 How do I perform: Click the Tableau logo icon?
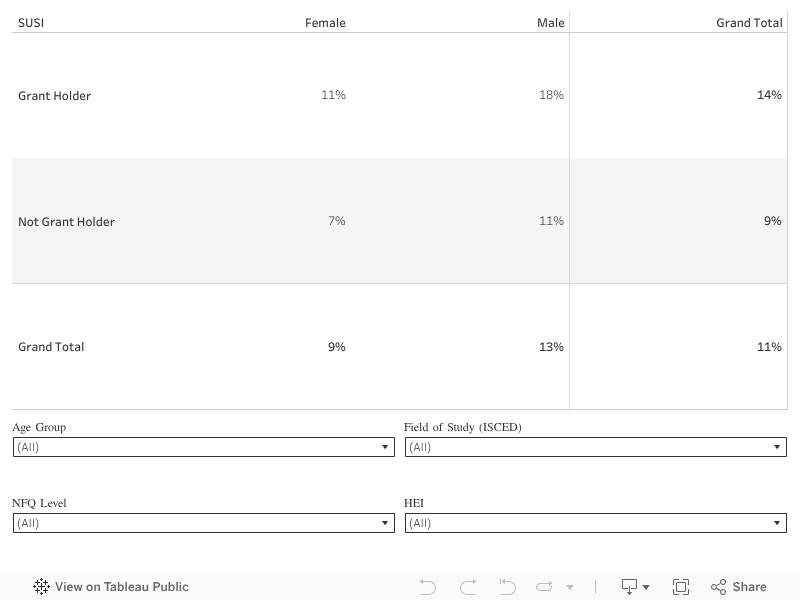[x=41, y=587]
